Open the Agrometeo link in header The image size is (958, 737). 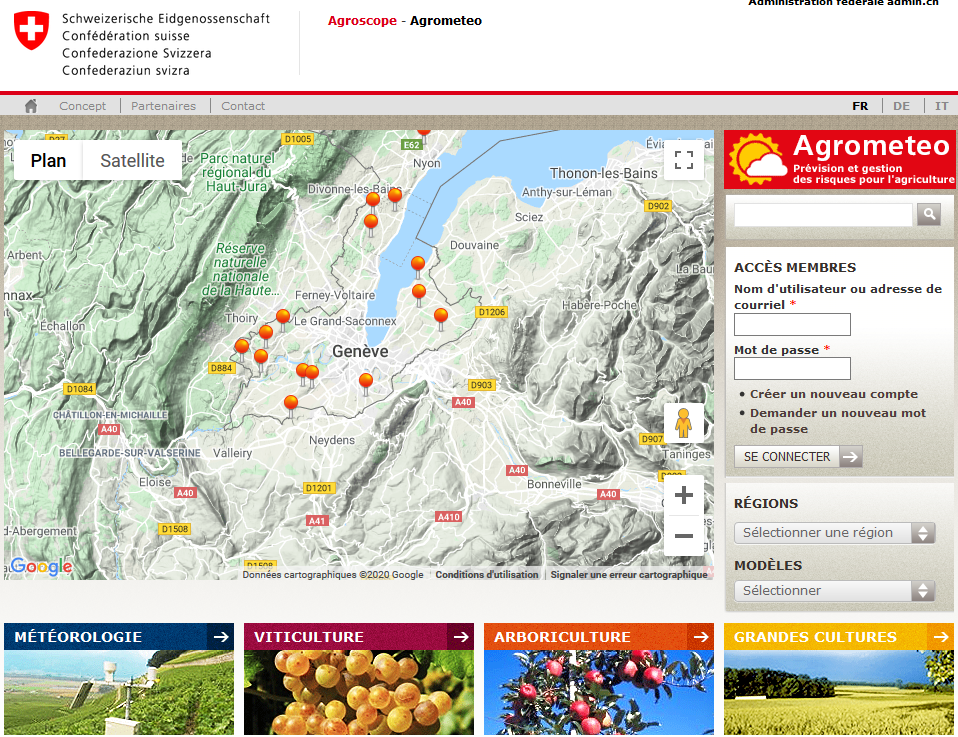point(446,21)
